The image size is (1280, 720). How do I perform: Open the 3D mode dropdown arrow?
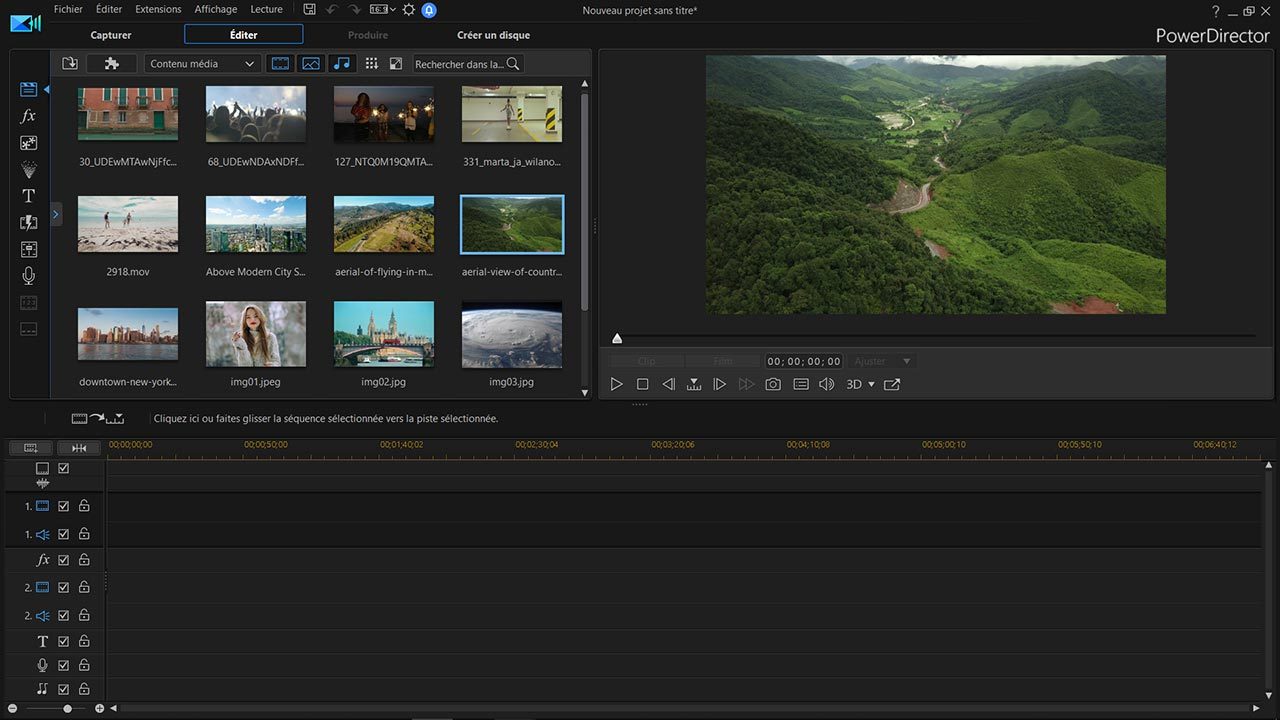871,384
